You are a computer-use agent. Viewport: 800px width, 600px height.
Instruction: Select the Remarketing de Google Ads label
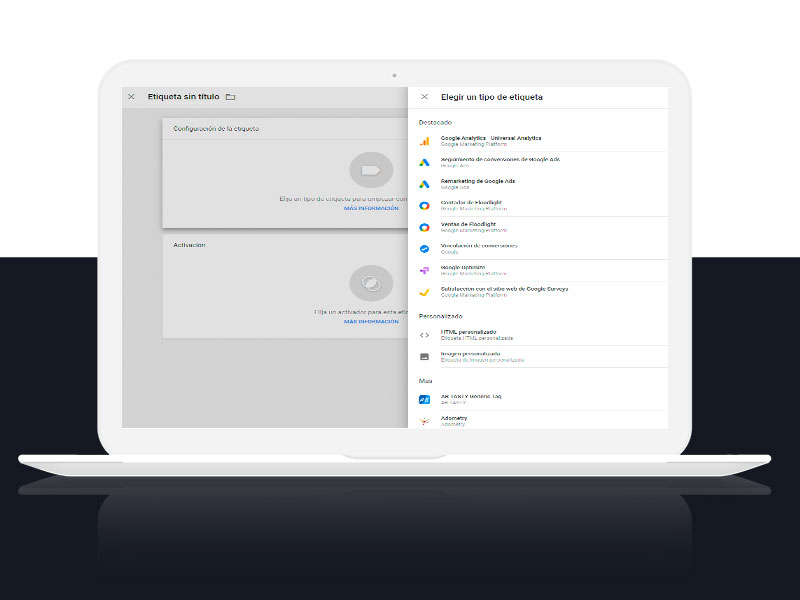478,181
